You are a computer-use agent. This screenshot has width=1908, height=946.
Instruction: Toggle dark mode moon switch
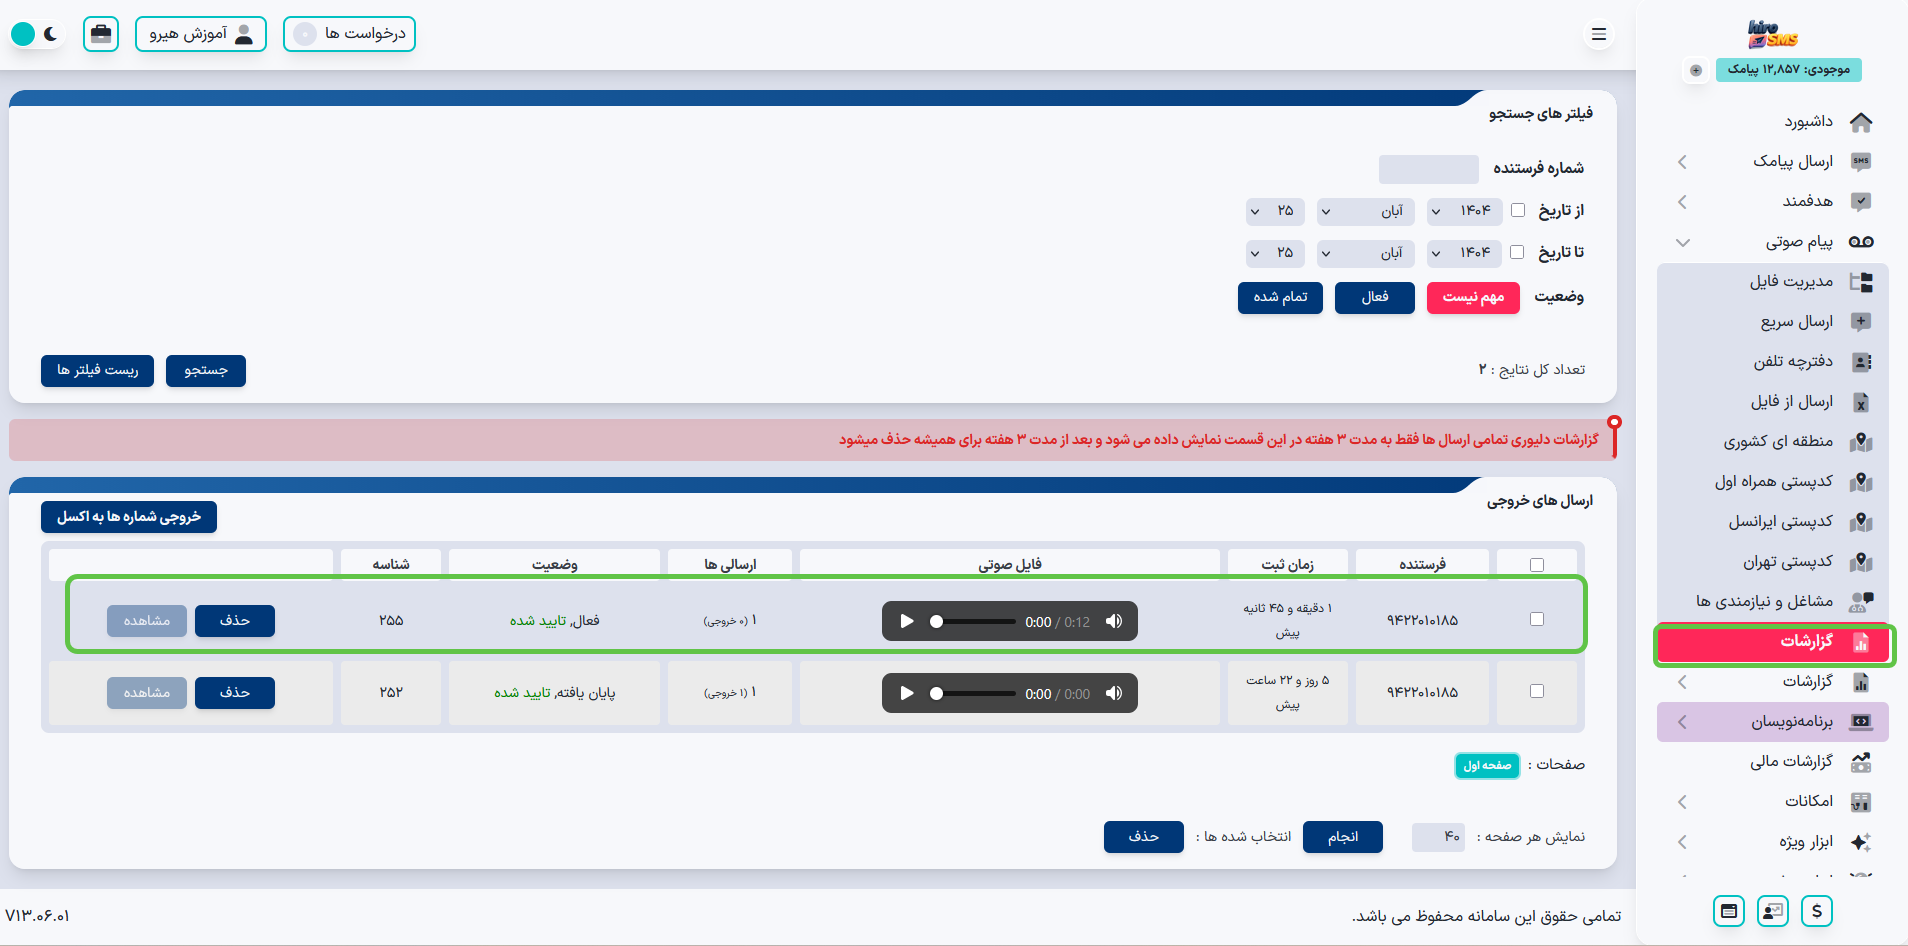coord(37,34)
